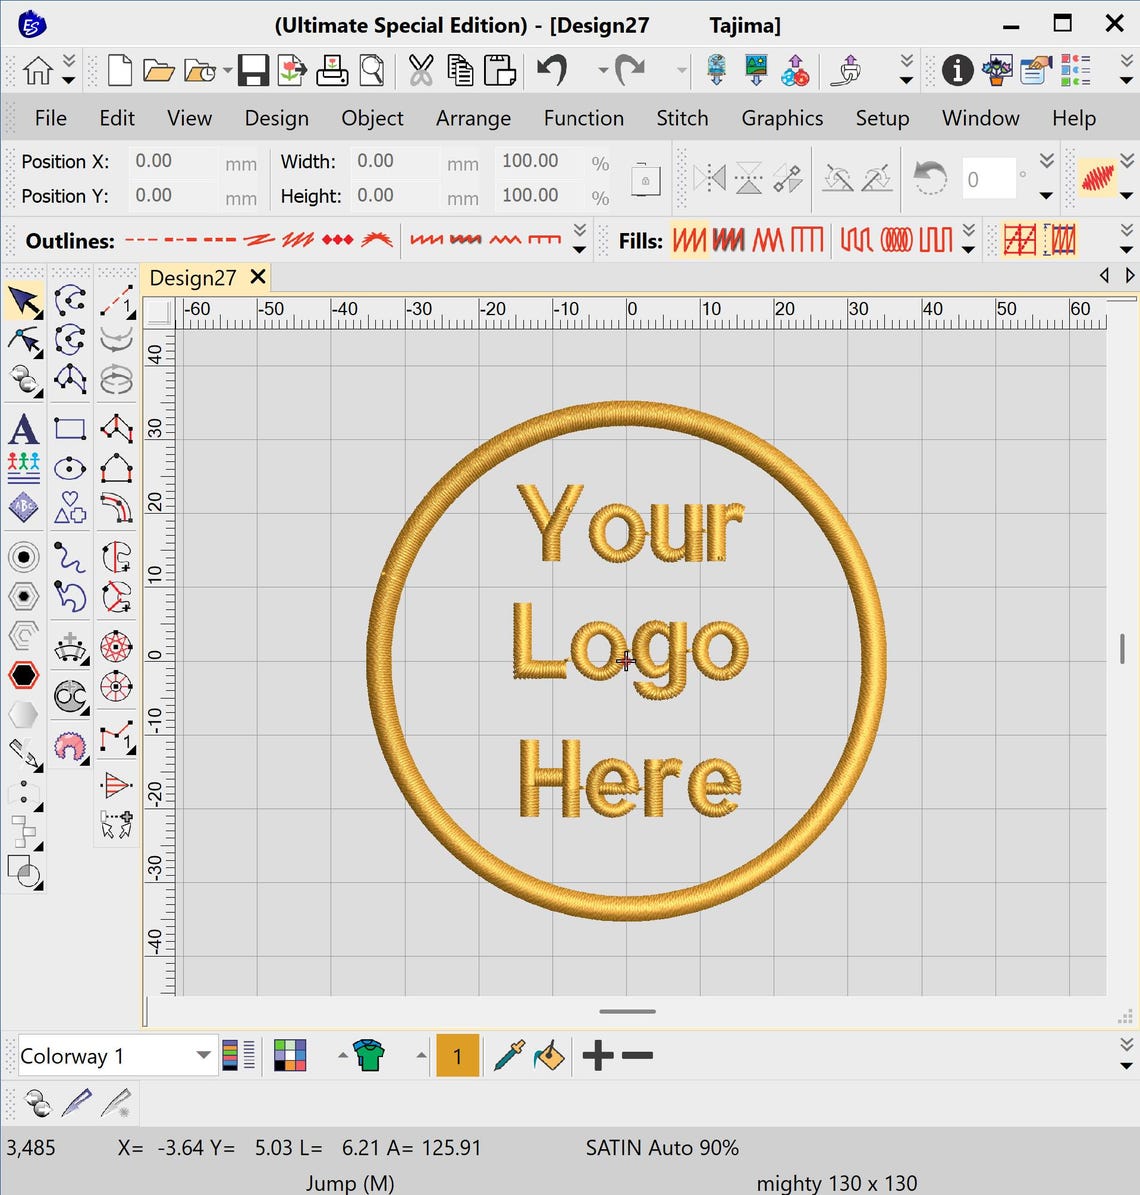Click the vertical scrollbar handle
This screenshot has height=1195, width=1140.
click(1122, 649)
